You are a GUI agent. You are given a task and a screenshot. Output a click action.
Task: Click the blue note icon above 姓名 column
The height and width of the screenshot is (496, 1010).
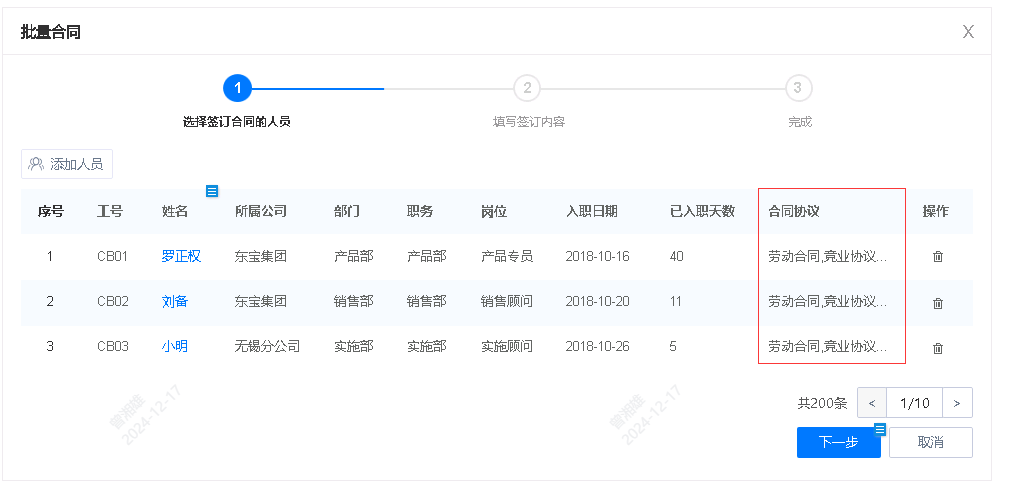tap(212, 191)
